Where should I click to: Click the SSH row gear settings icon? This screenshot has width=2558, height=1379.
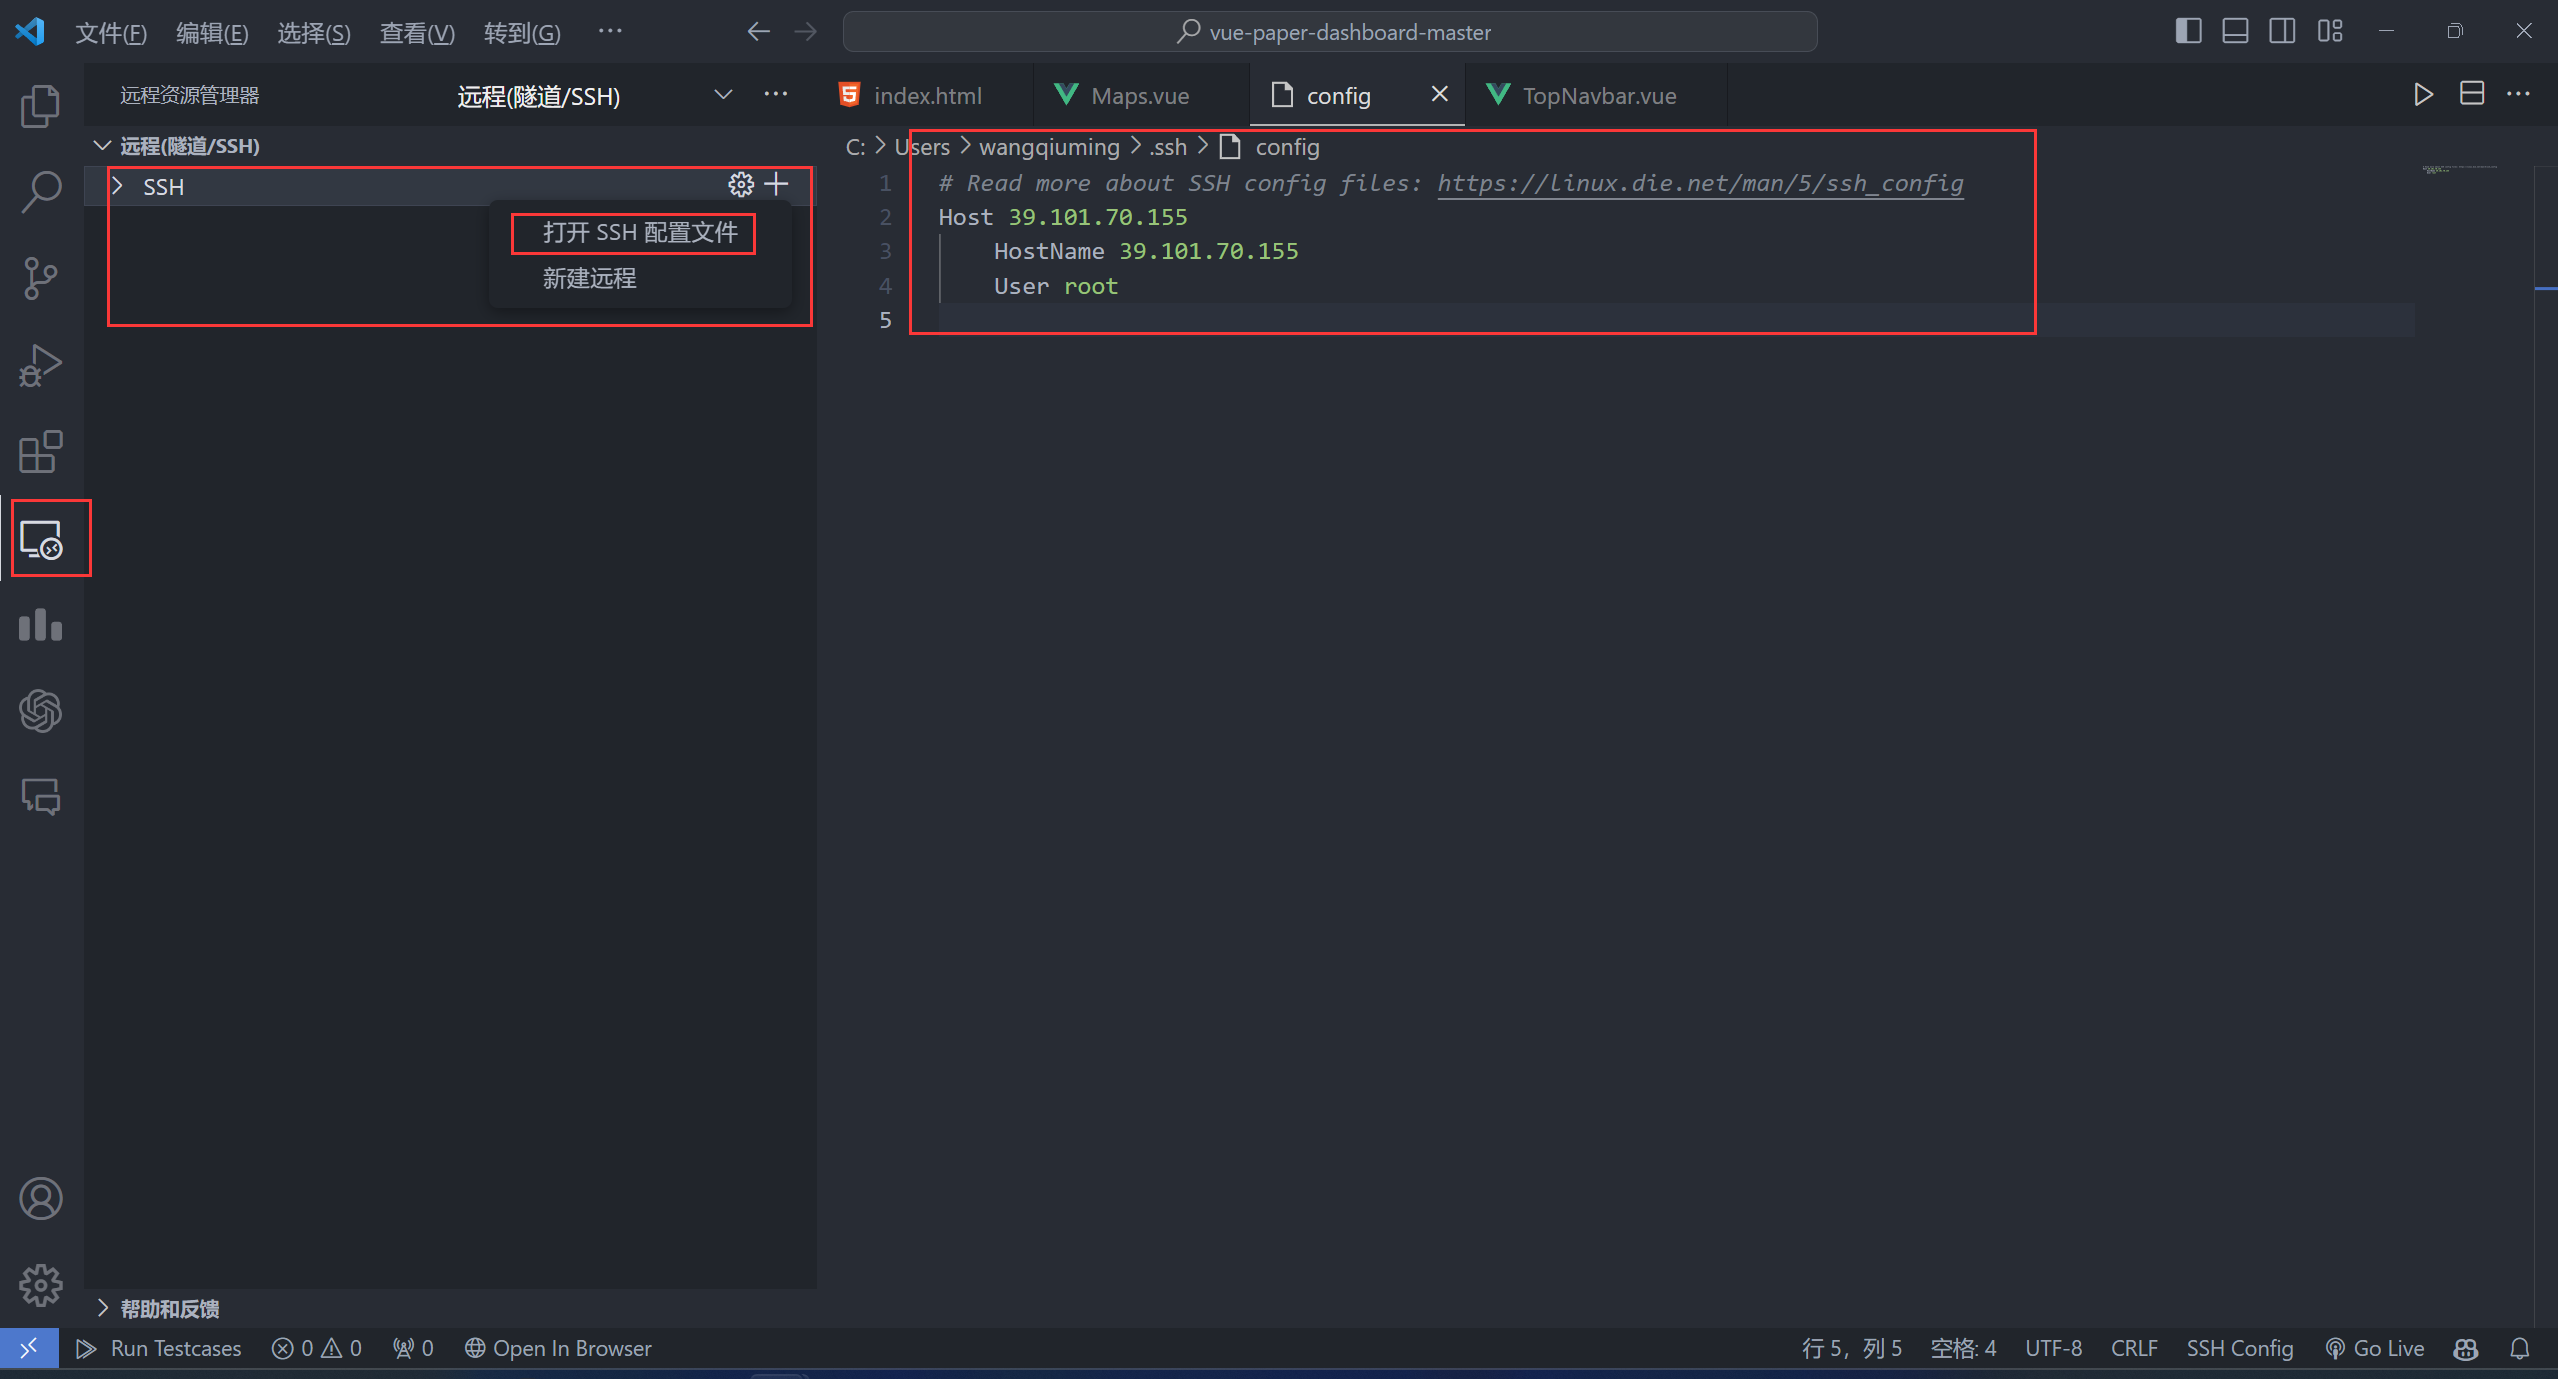[x=741, y=184]
